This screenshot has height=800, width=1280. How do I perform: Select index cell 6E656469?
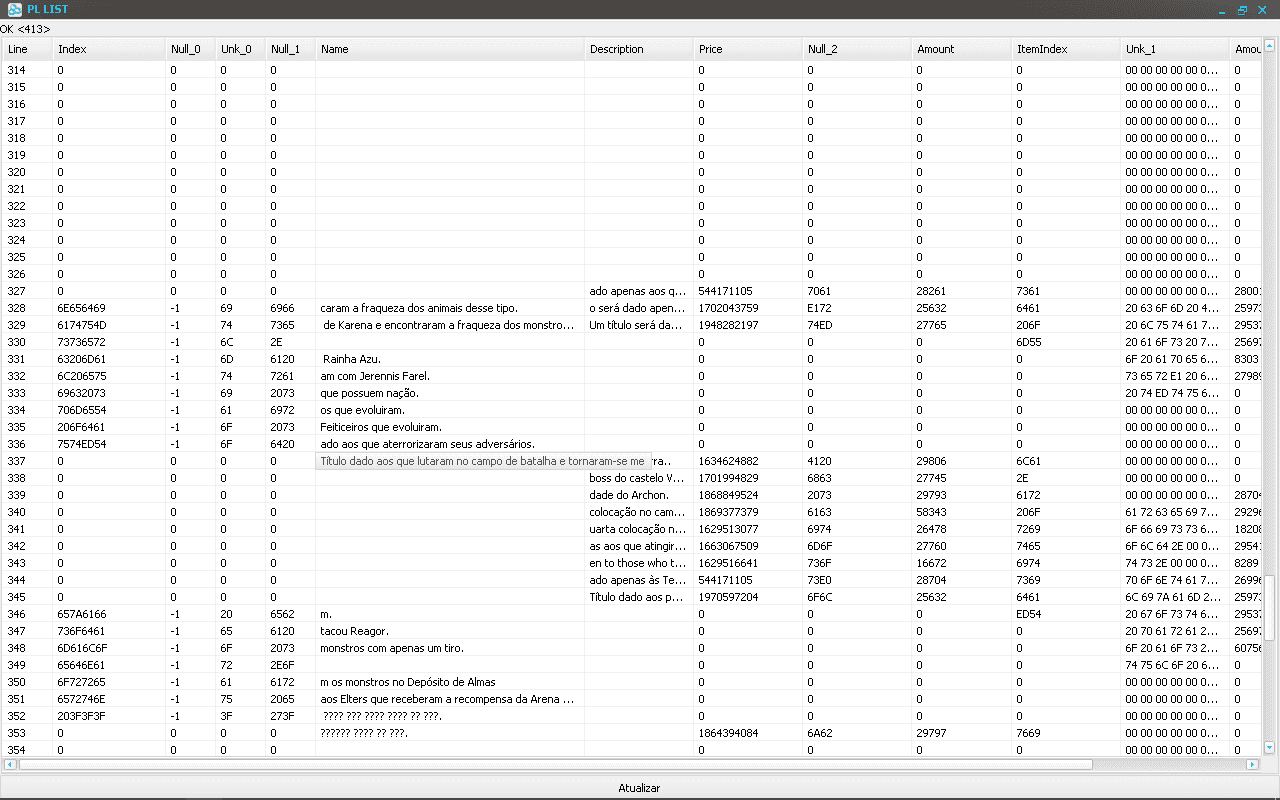109,308
